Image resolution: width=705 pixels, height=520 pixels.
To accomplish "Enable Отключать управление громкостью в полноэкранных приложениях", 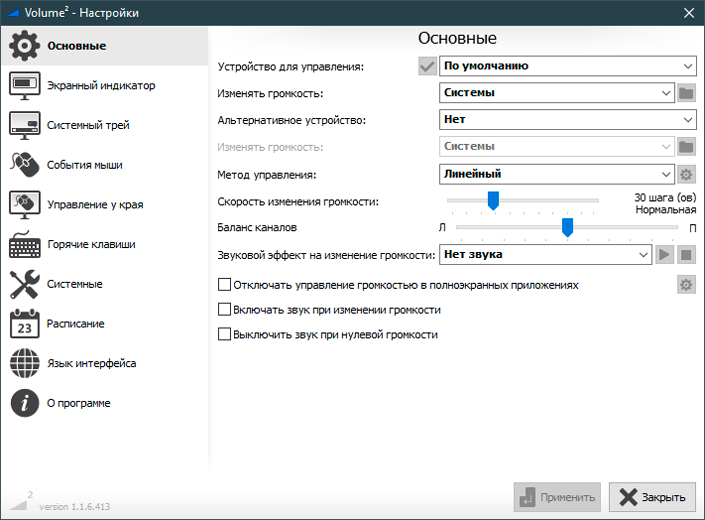I will pos(224,284).
